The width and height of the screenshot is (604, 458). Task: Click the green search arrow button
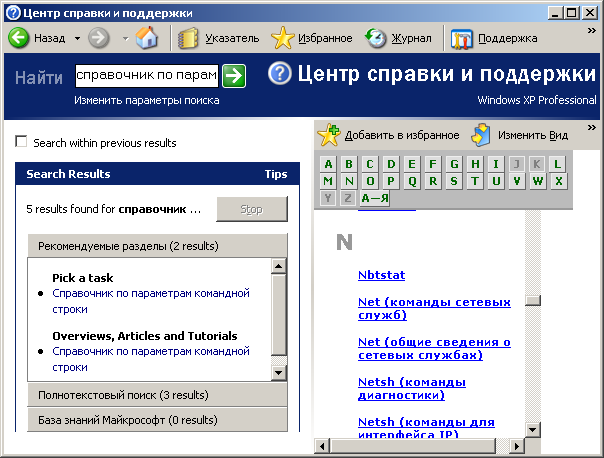click(234, 75)
